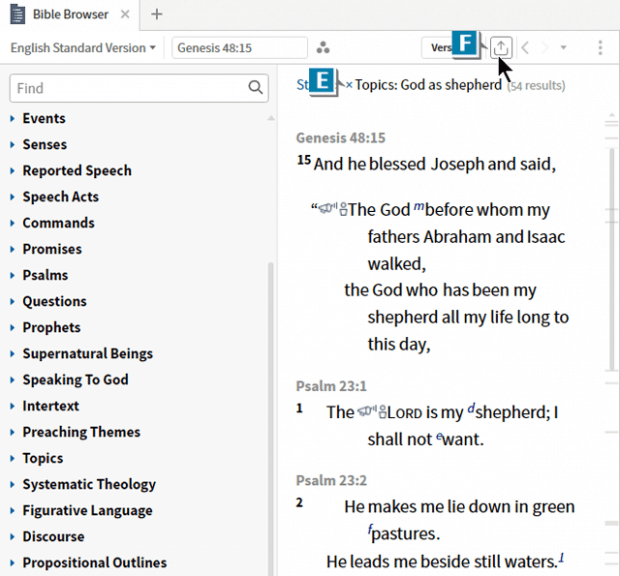The height and width of the screenshot is (576, 620).
Task: Click the Find magnifier search icon
Action: 256,89
